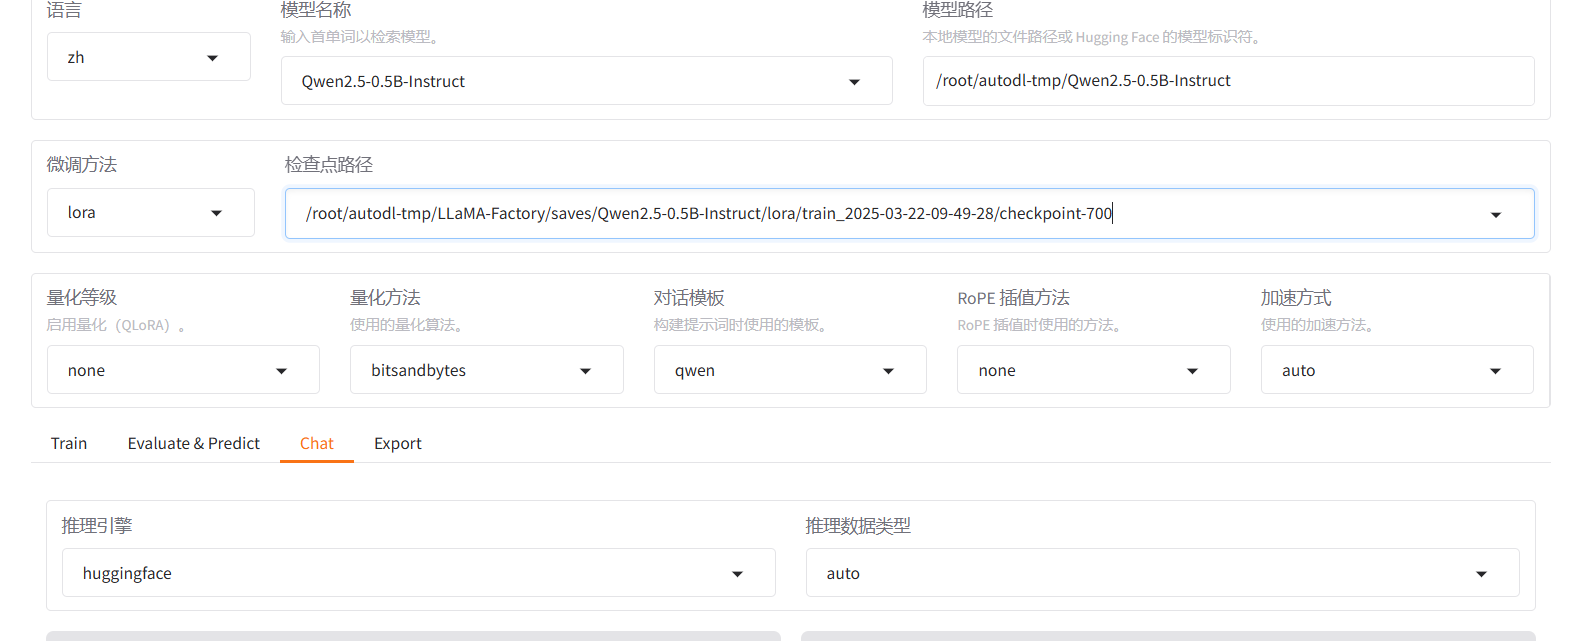The height and width of the screenshot is (641, 1578).
Task: Click the arrow icon in 检查点路径
Action: 1495,215
